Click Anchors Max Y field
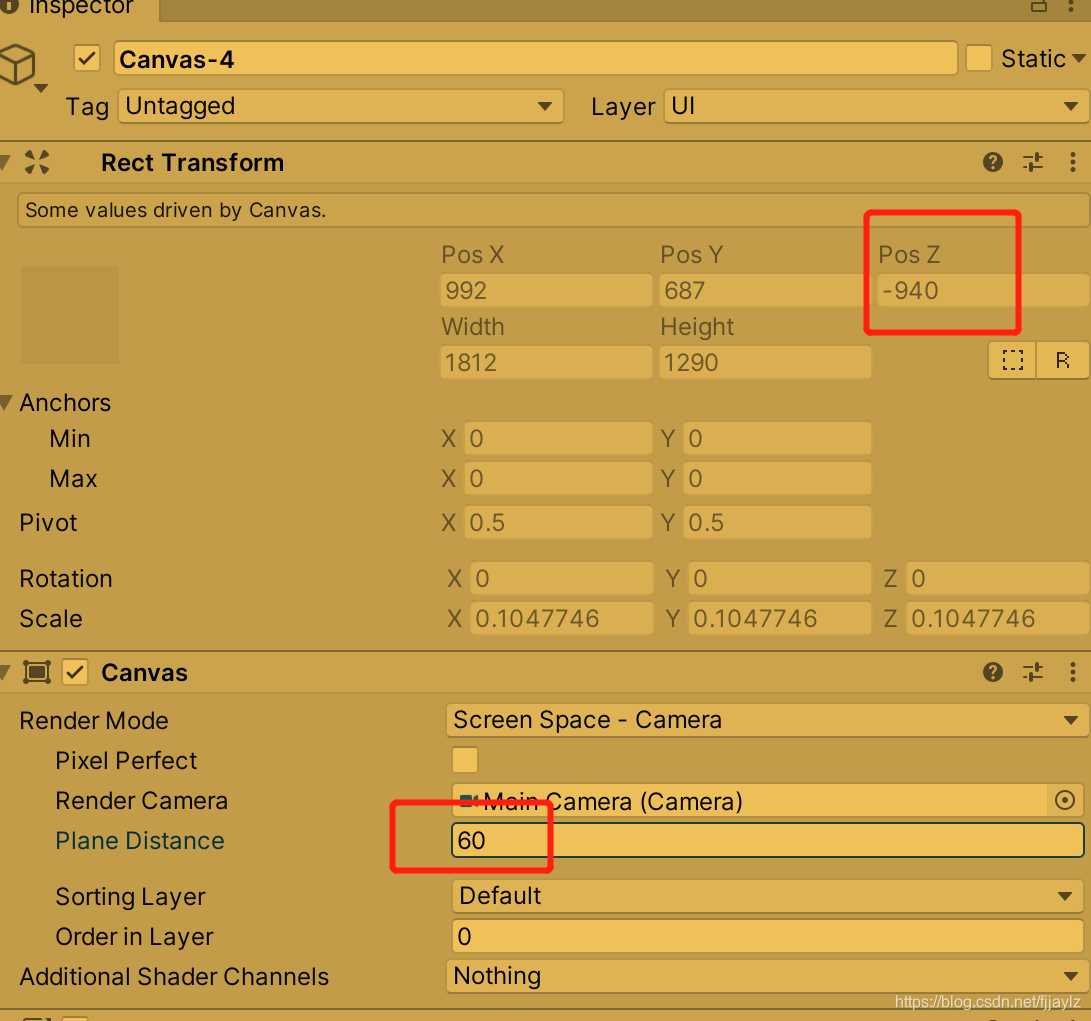1091x1021 pixels. pyautogui.click(x=777, y=479)
